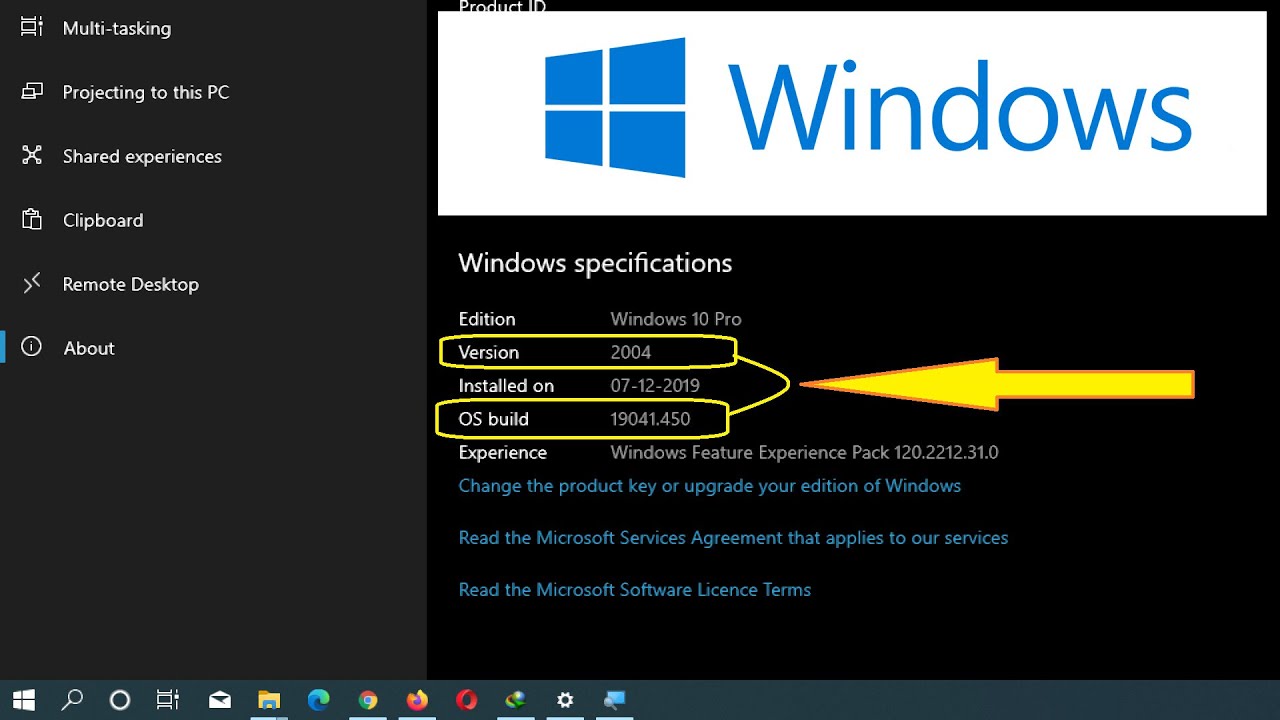Click the Projecting to this PC icon

point(32,92)
